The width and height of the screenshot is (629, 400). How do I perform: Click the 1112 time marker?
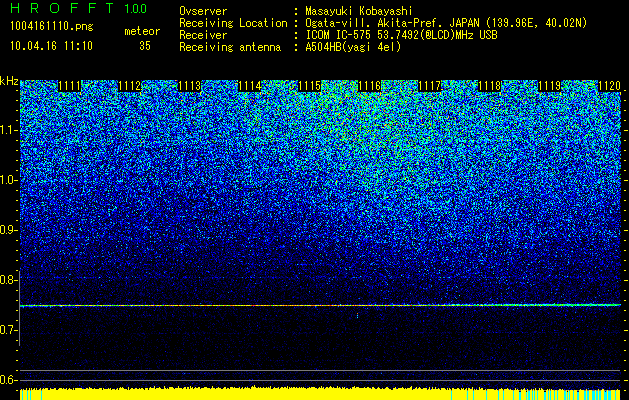[x=130, y=86]
